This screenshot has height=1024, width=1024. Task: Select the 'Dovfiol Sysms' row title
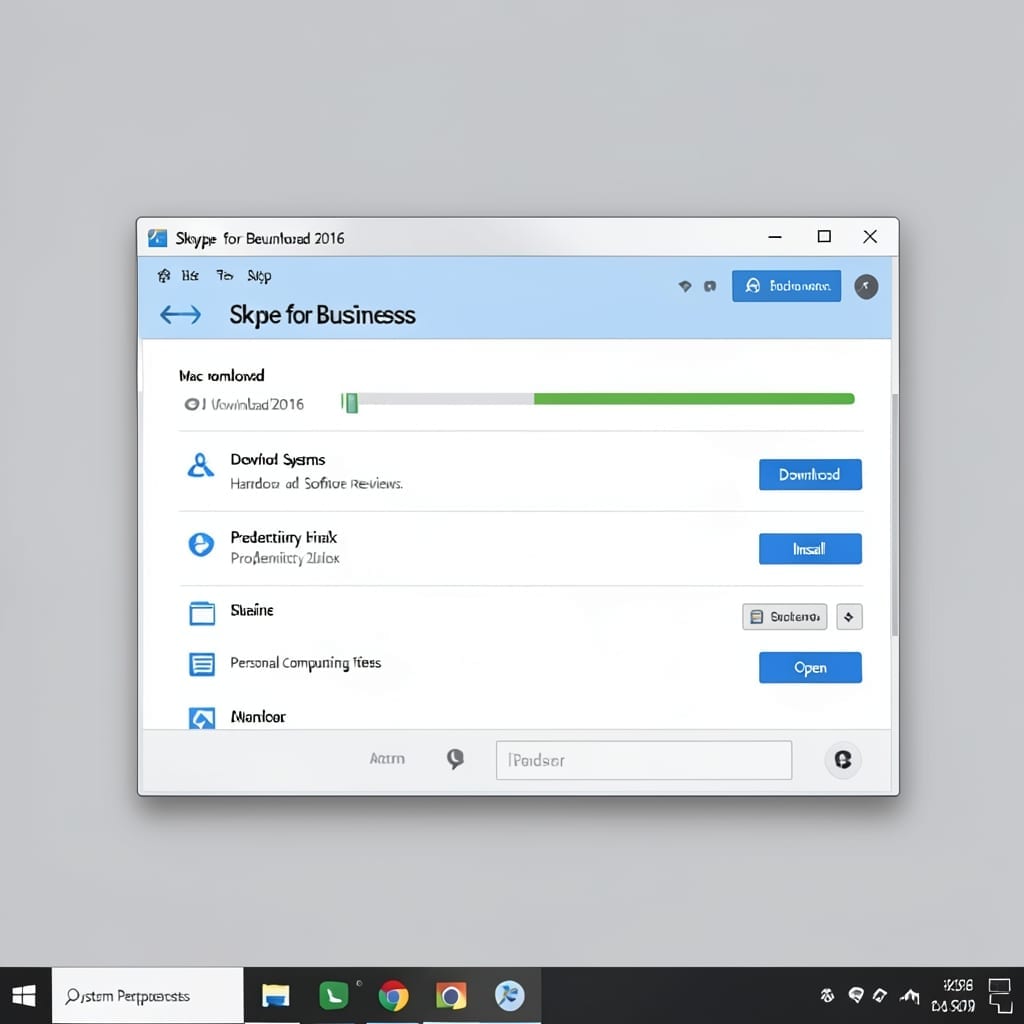coord(278,460)
